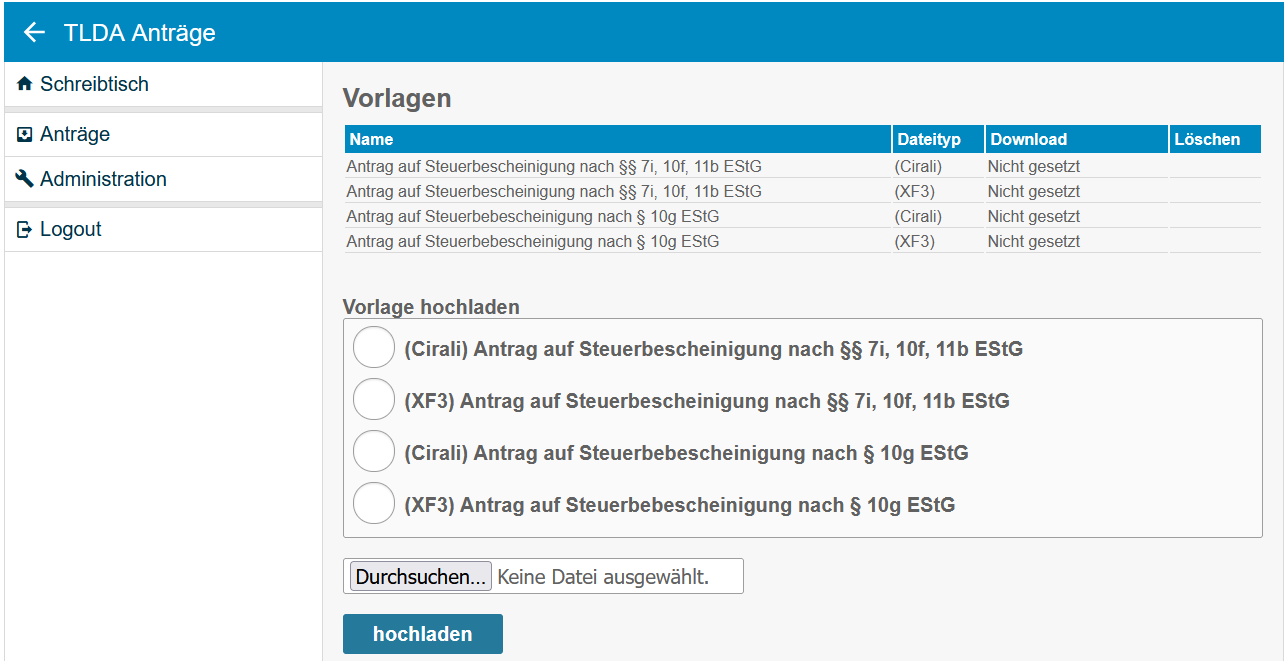The image size is (1288, 661).
Task: Open the Administration section
Action: pos(104,179)
